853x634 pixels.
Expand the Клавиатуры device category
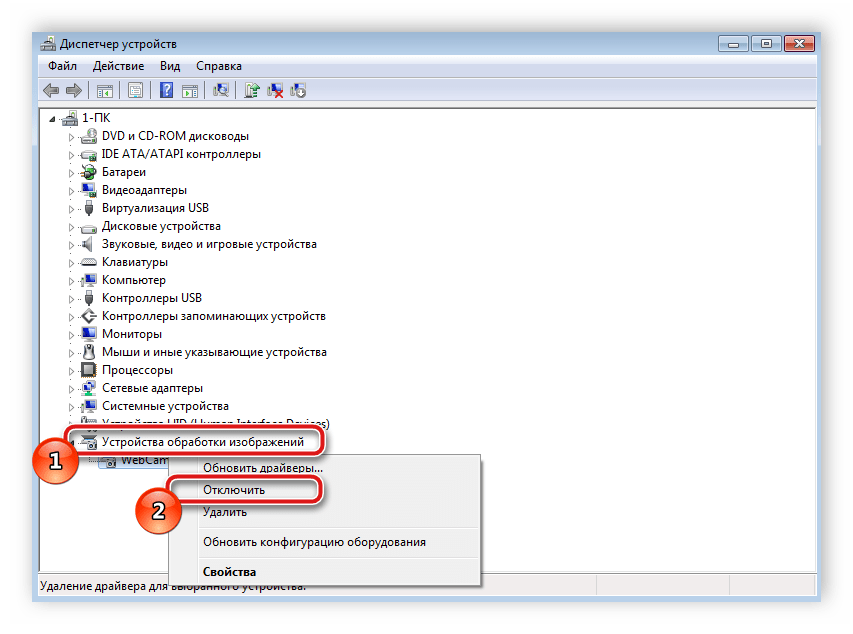(x=72, y=262)
